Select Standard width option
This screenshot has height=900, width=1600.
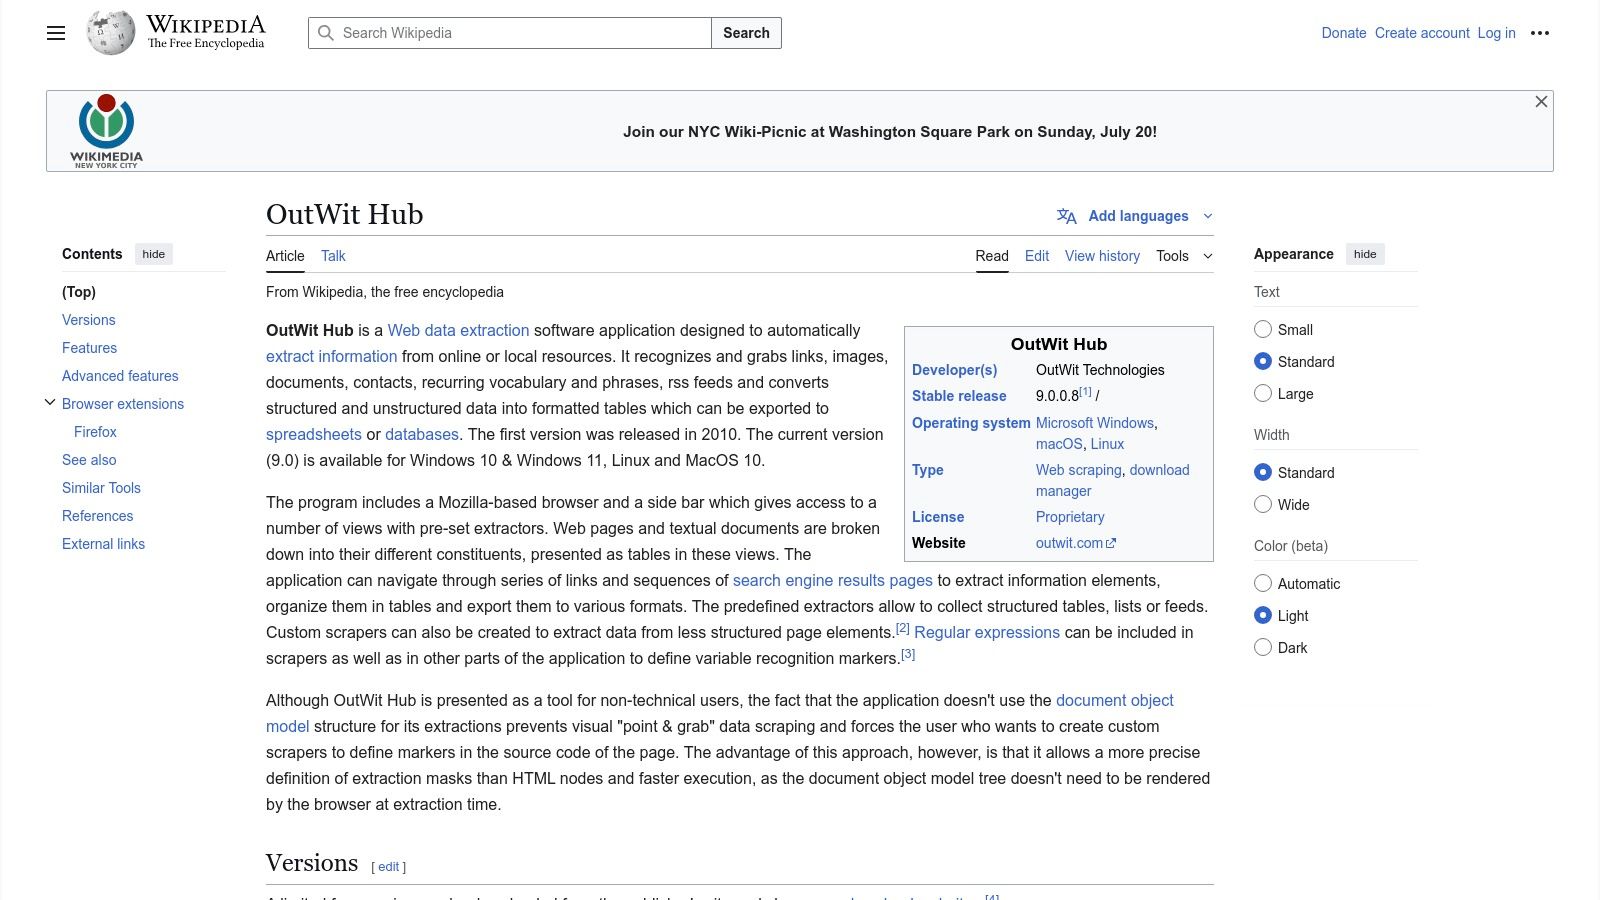[1263, 472]
